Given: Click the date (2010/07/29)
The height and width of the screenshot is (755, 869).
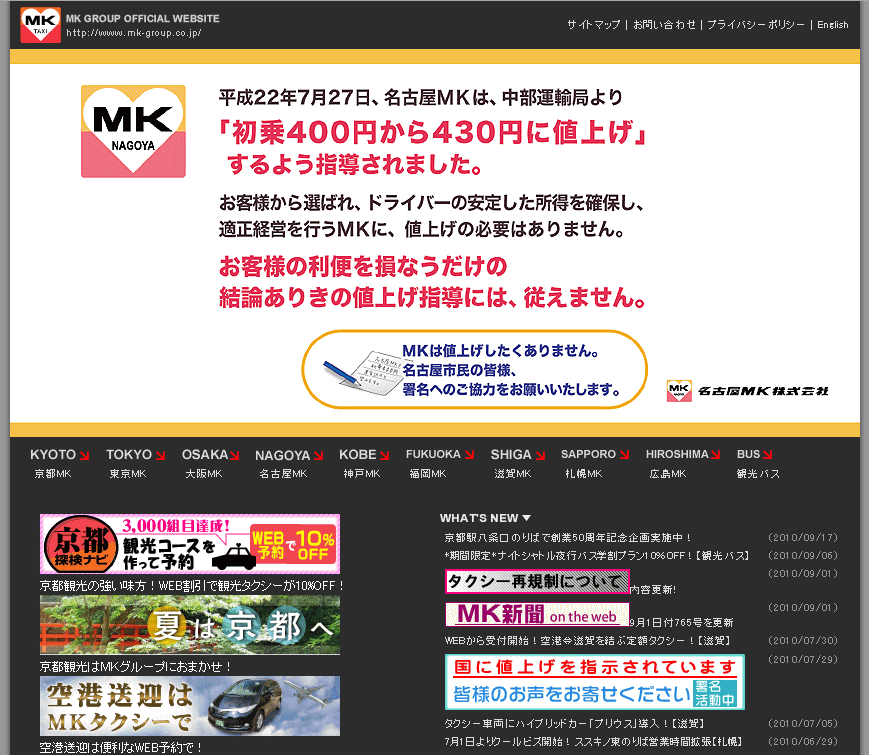Looking at the screenshot, I should pos(802,659).
